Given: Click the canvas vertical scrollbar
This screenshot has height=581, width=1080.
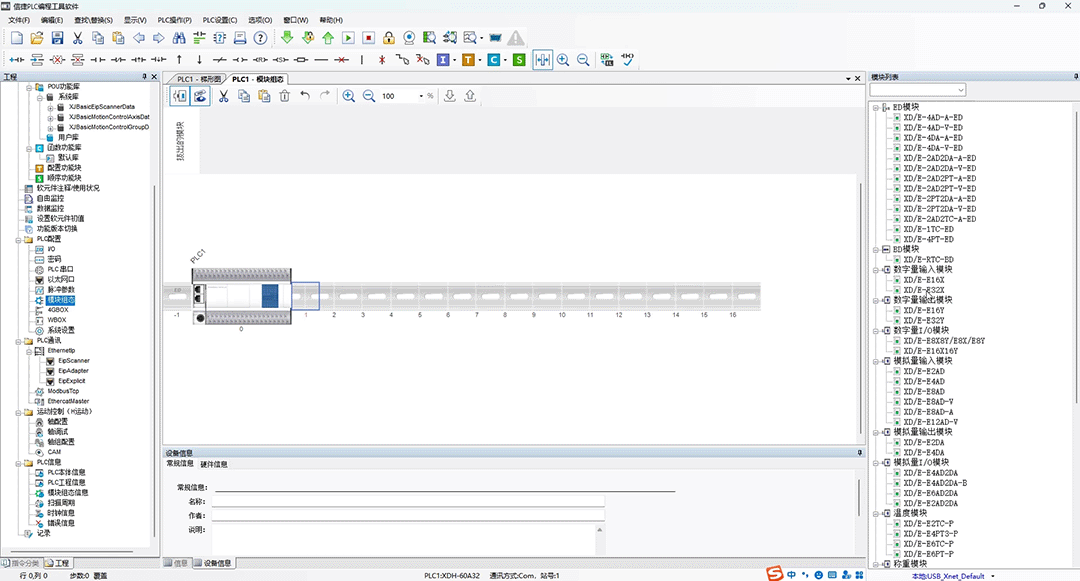Looking at the screenshot, I should 861,310.
